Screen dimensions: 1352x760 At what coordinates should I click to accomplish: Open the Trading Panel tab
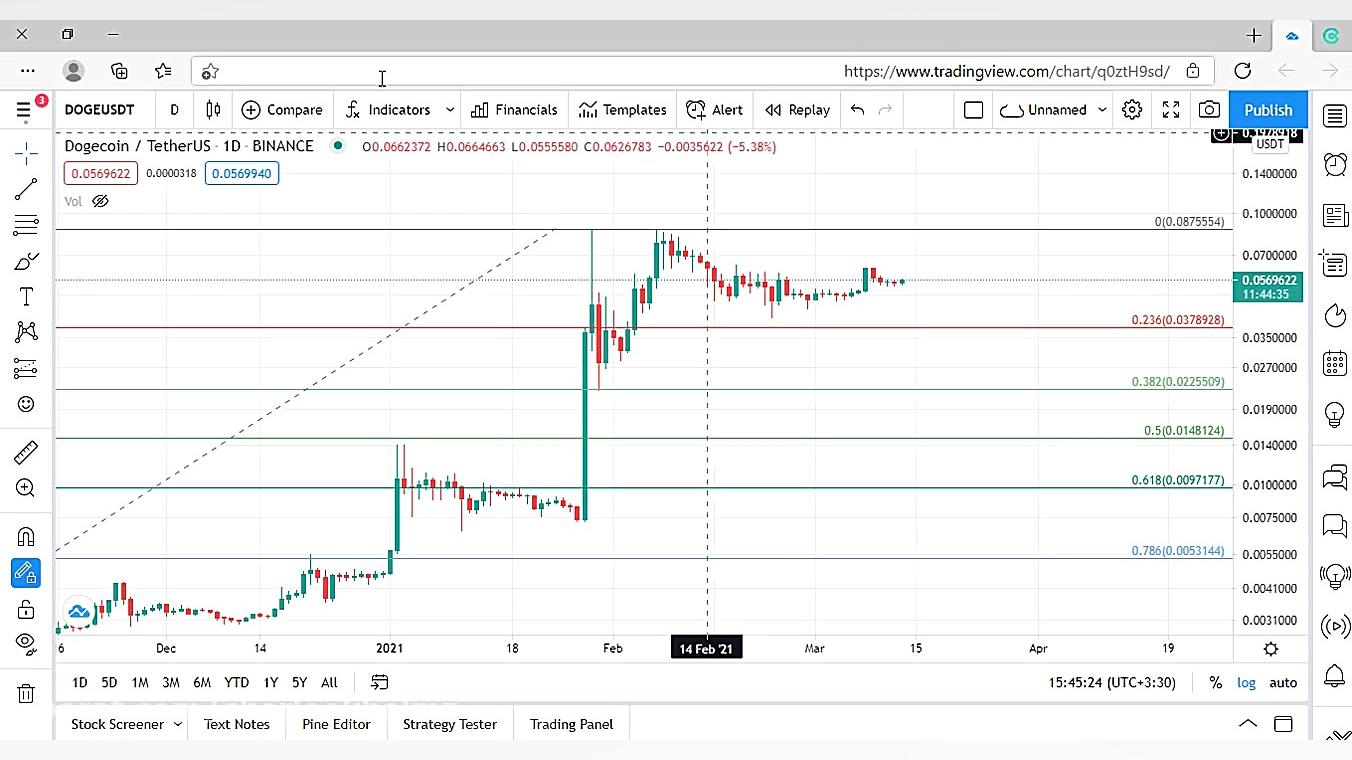tap(571, 724)
